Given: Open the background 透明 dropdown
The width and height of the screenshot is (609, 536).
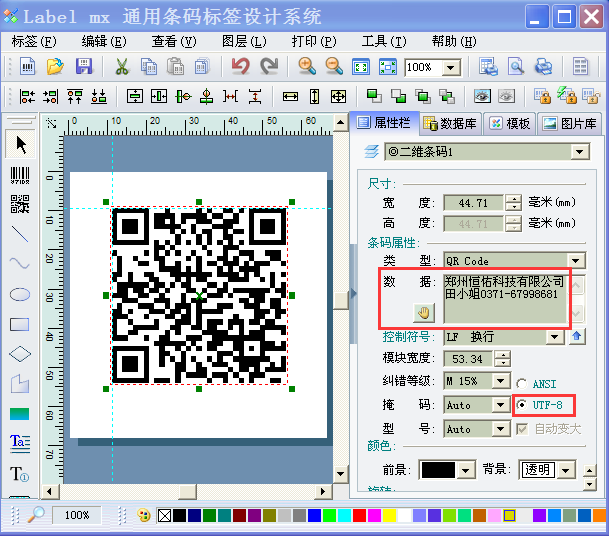Looking at the screenshot, I should point(566,470).
